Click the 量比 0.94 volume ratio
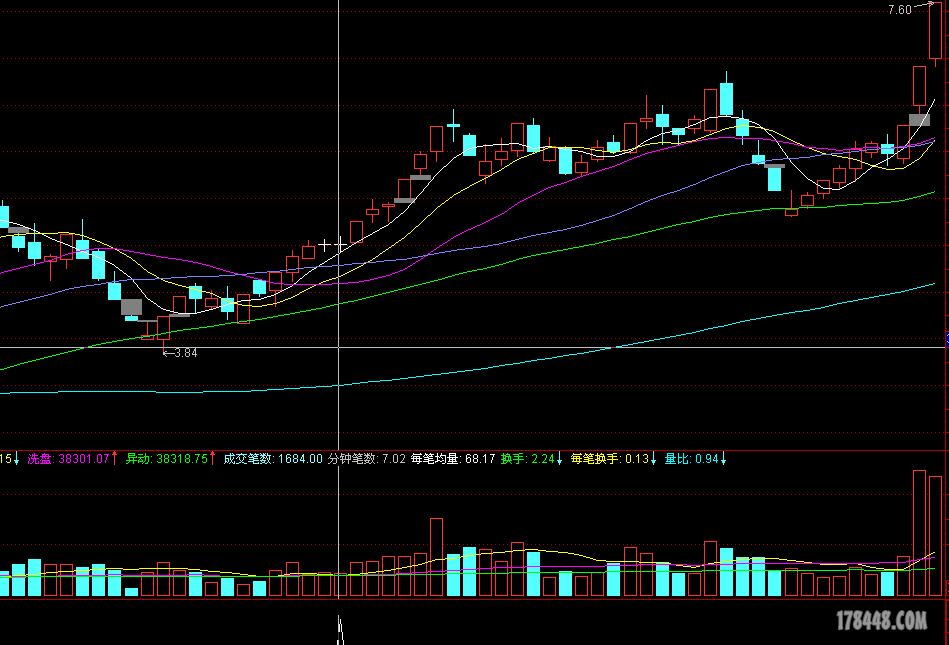The height and width of the screenshot is (645, 949). tap(691, 459)
